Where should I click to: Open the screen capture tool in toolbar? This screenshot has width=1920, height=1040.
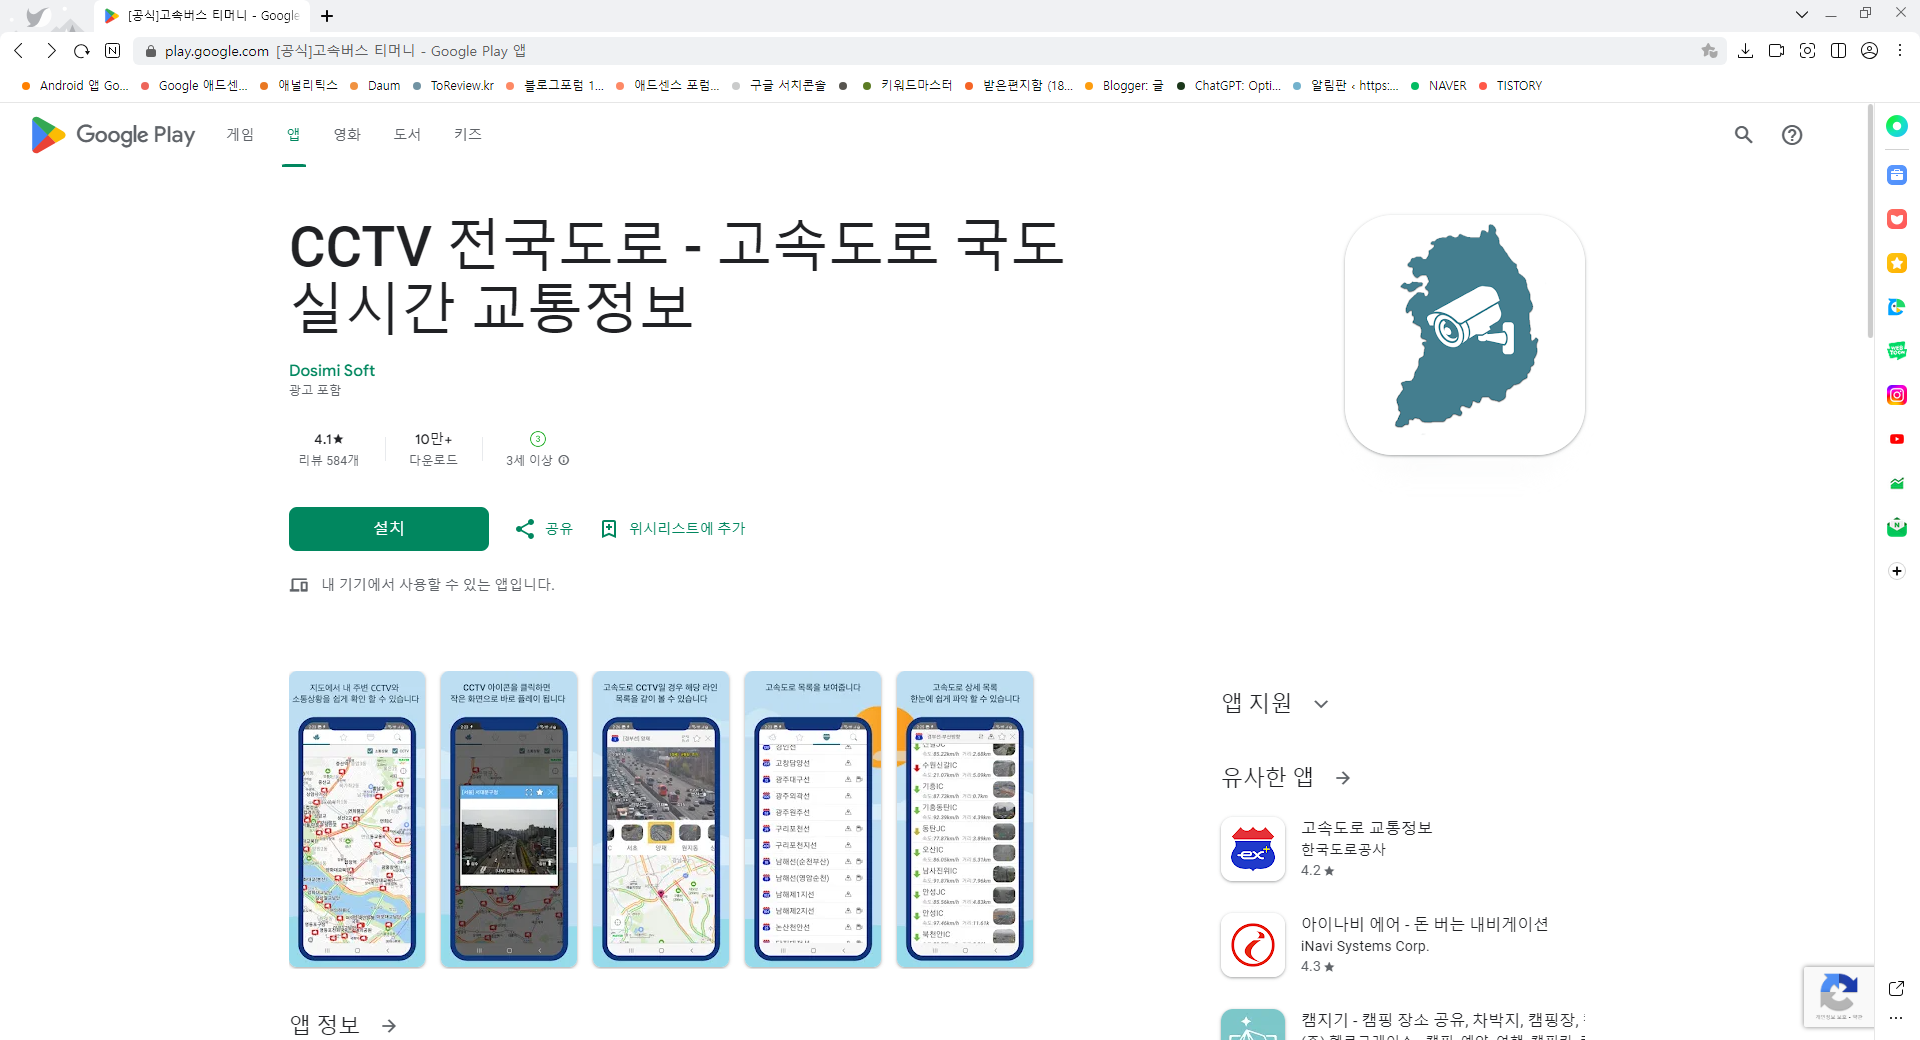tap(1808, 51)
